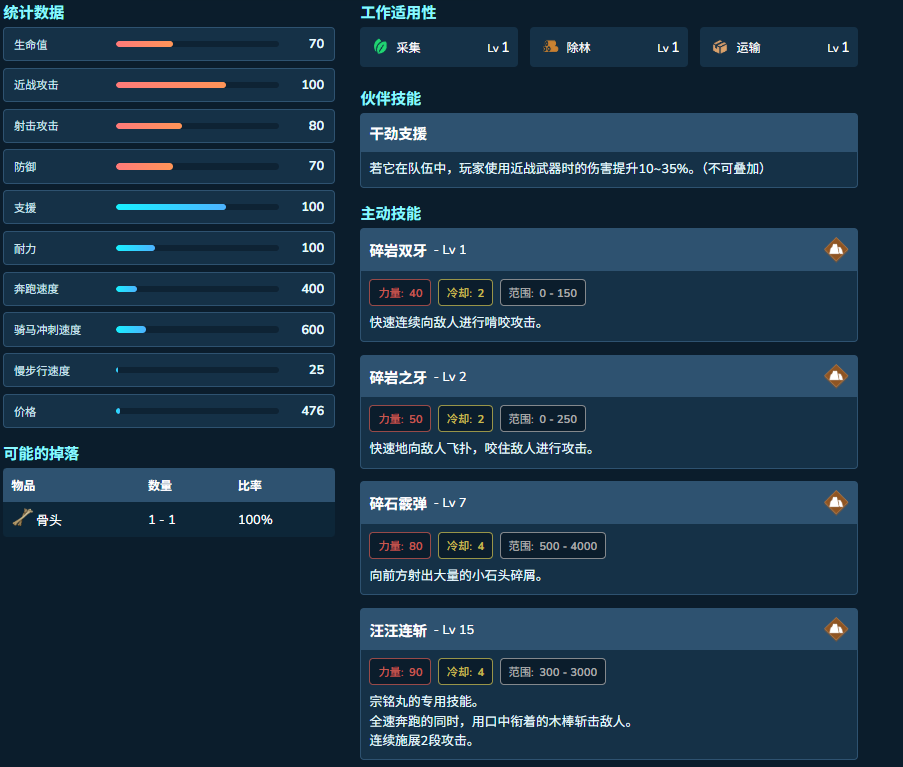Click the ground element icon on 碎岩之牙
This screenshot has width=903, height=767.
point(836,376)
